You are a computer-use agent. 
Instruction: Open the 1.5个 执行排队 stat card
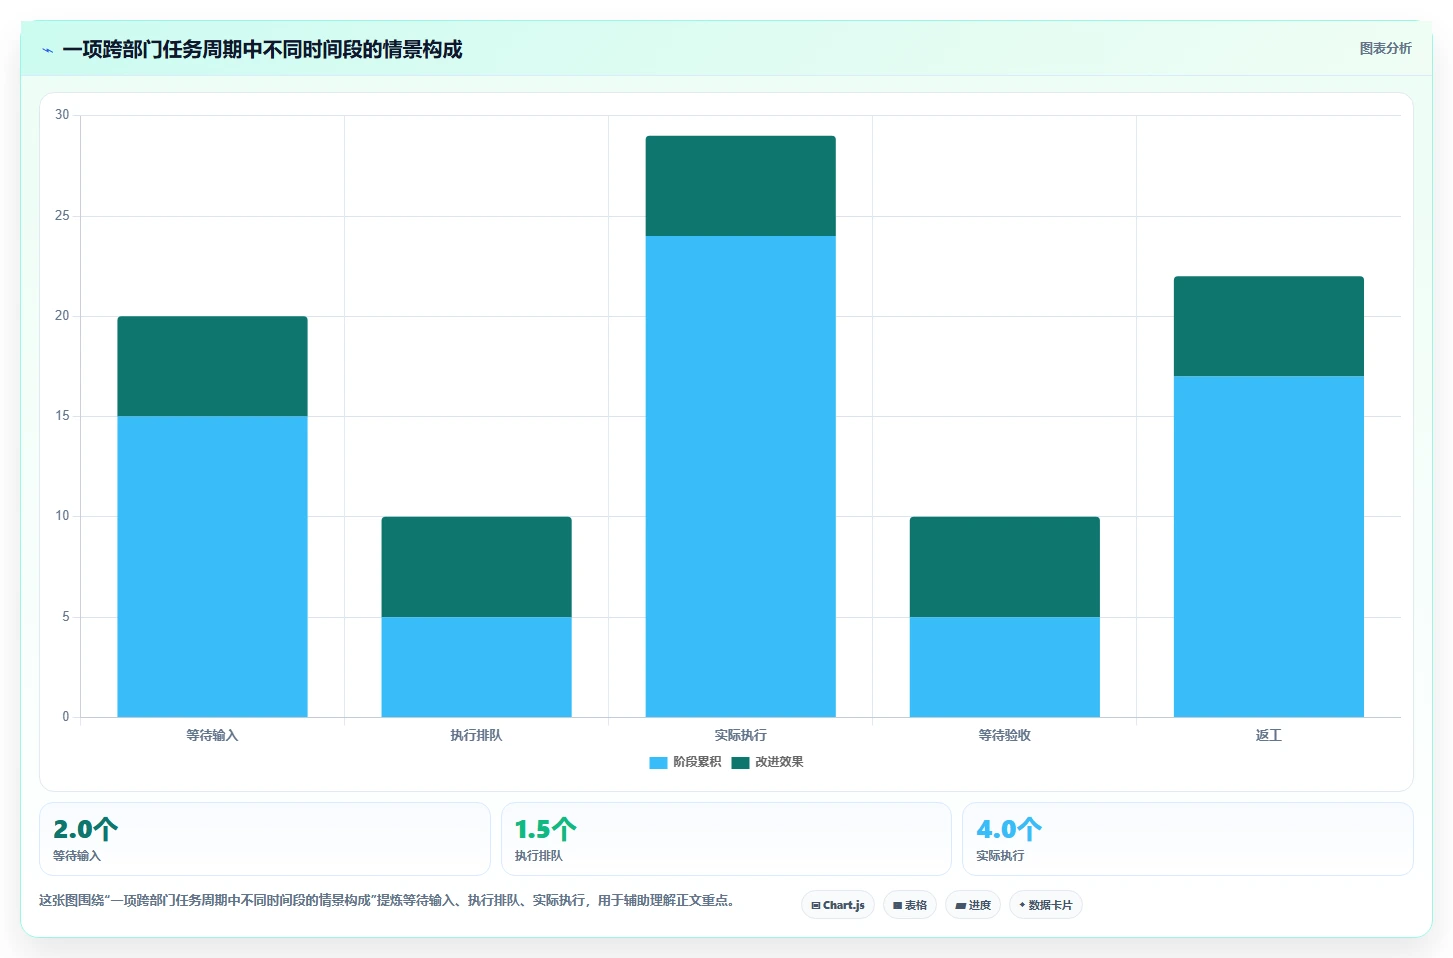coord(726,839)
